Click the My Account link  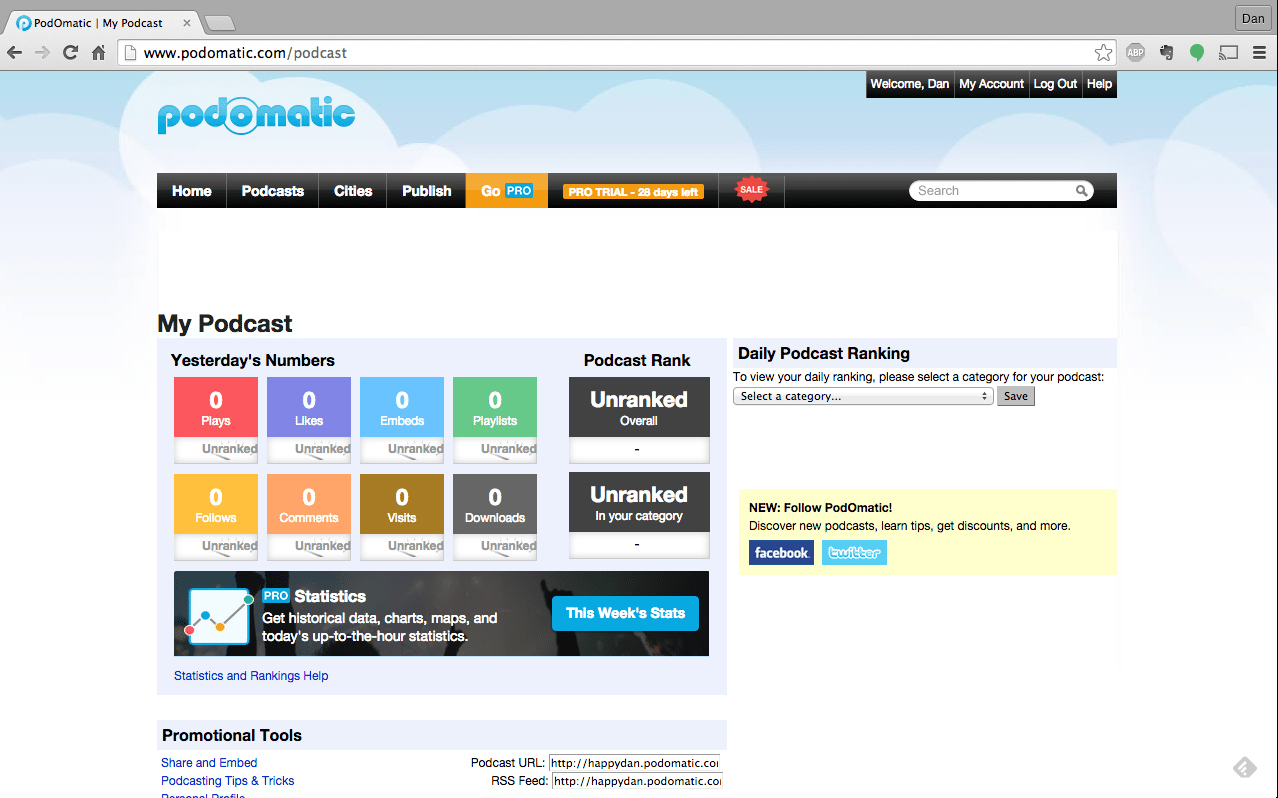[x=991, y=84]
